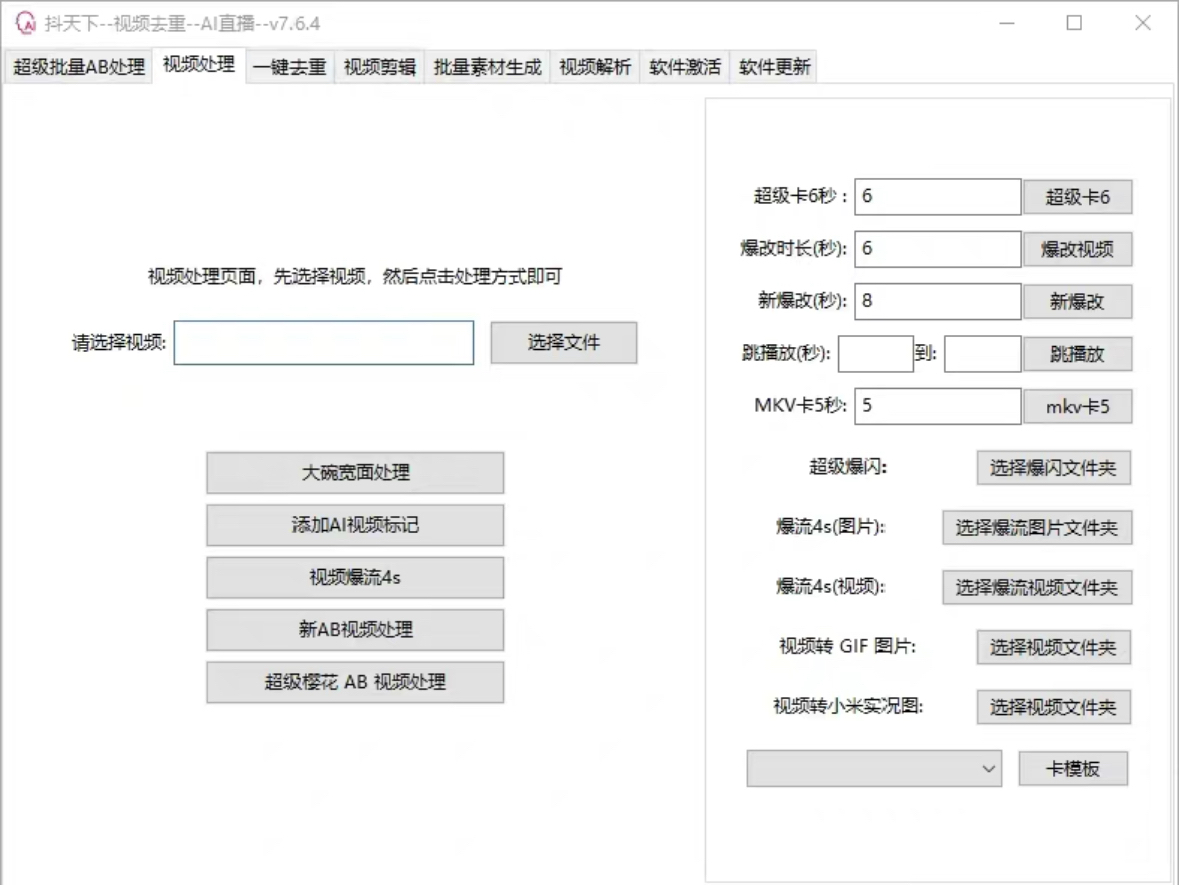Open the 视频解析 tab
The height and width of the screenshot is (885, 1179).
tap(596, 68)
